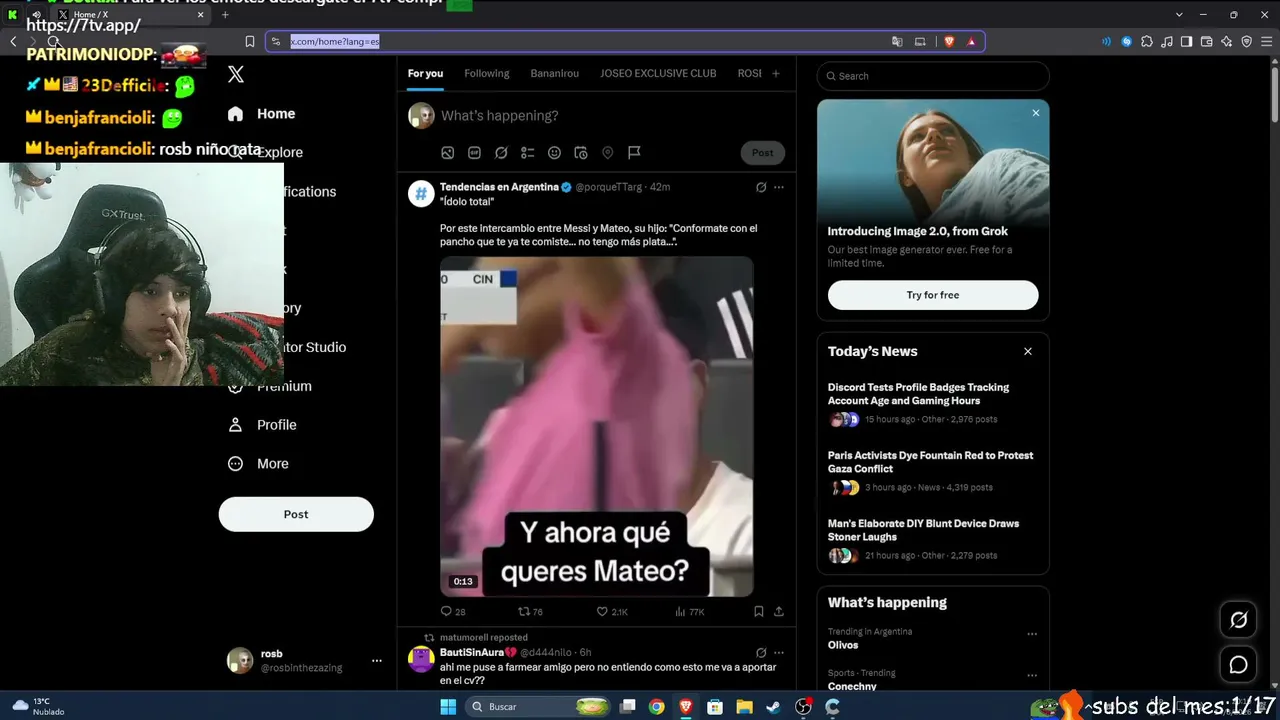
Task: Open Grok actions on BautiSinAura post
Action: pyautogui.click(x=761, y=653)
